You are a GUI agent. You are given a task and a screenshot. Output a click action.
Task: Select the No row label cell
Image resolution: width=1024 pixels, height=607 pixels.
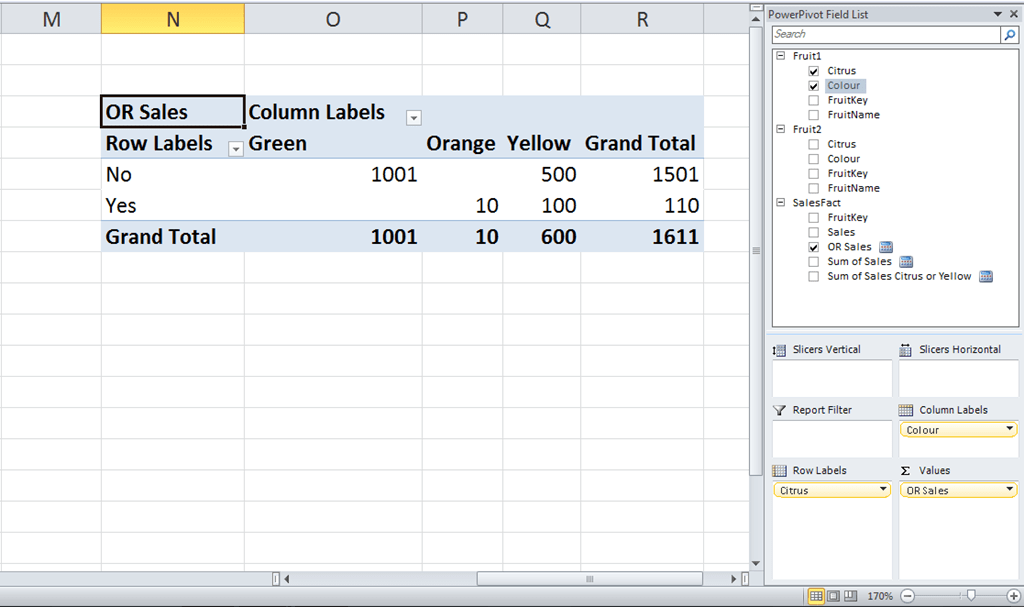click(173, 174)
